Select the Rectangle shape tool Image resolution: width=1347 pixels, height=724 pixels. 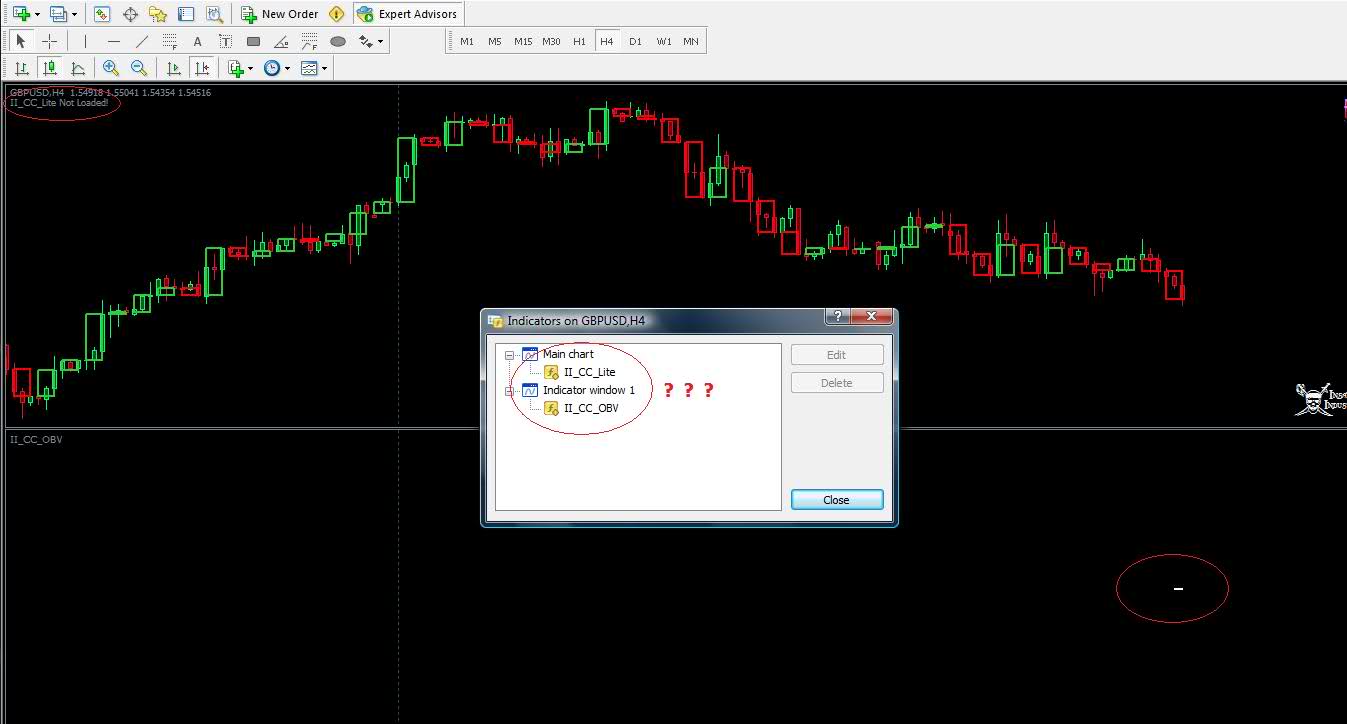point(254,41)
